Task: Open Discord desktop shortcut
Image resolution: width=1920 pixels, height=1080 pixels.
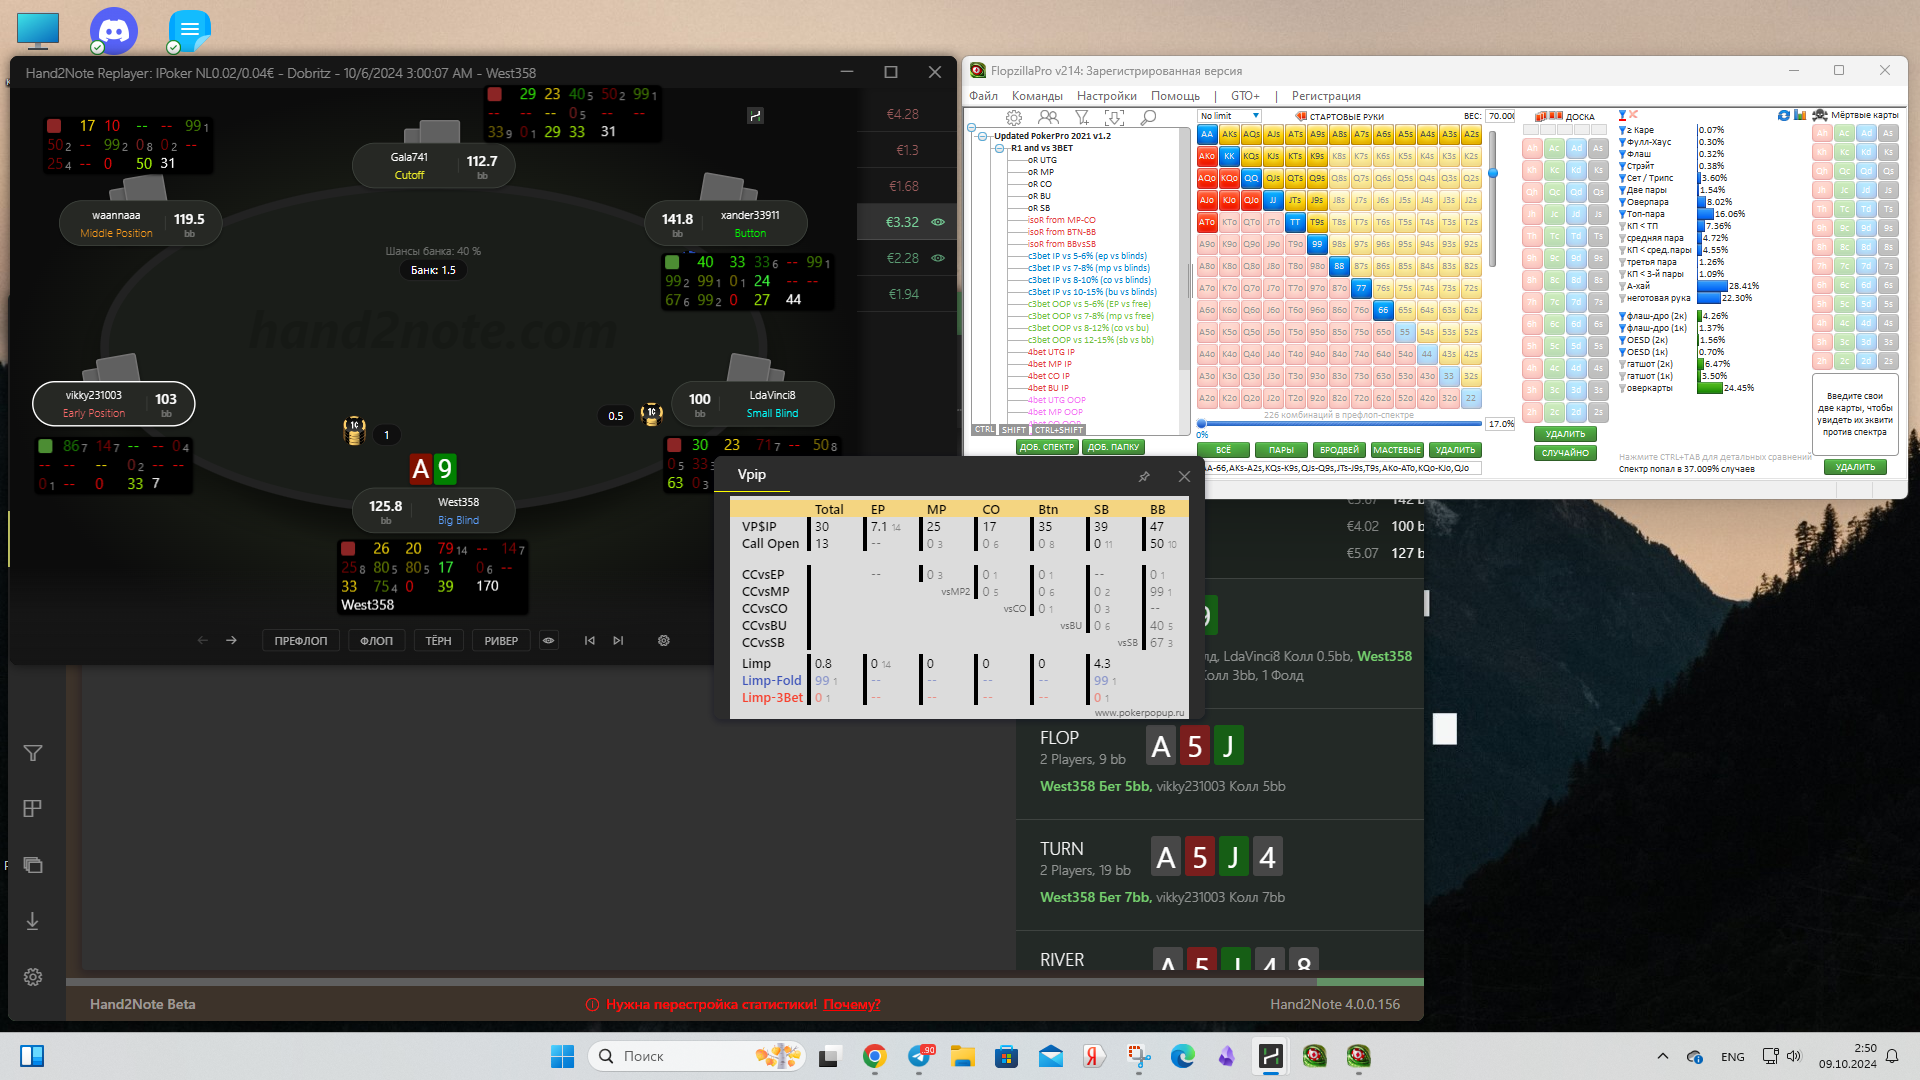Action: tap(114, 30)
